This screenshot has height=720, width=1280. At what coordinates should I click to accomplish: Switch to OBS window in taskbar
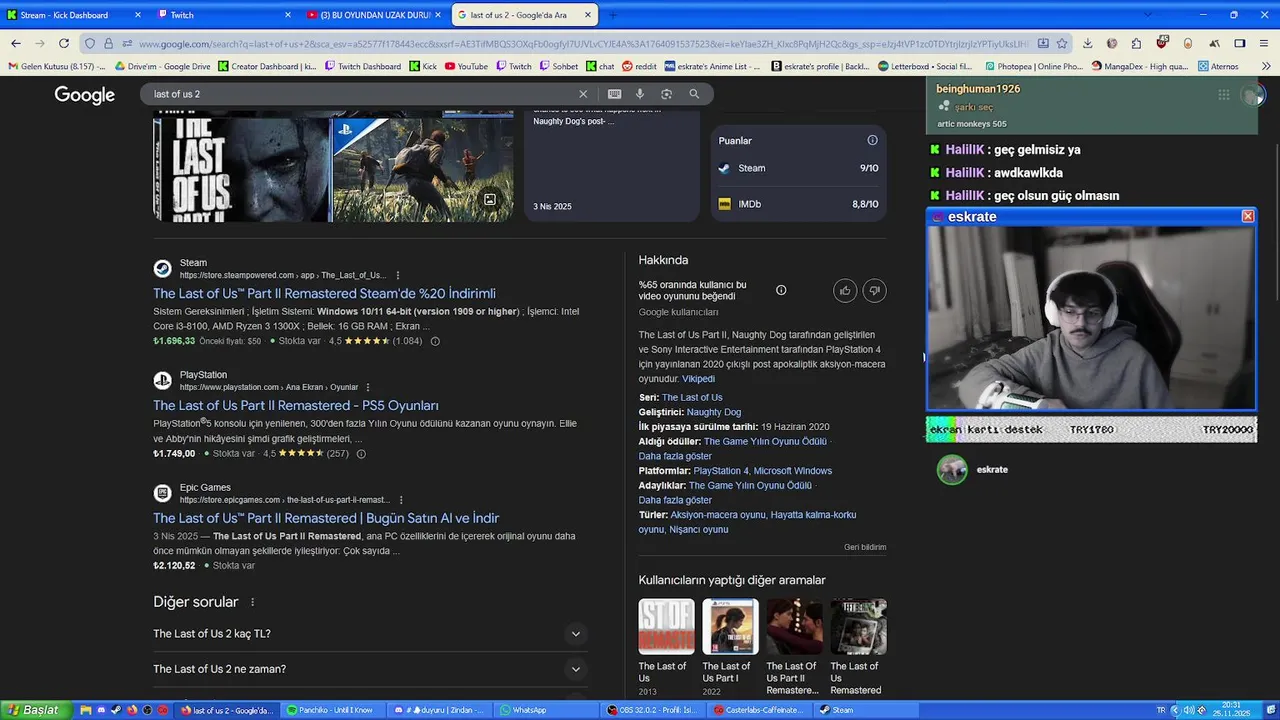654,710
